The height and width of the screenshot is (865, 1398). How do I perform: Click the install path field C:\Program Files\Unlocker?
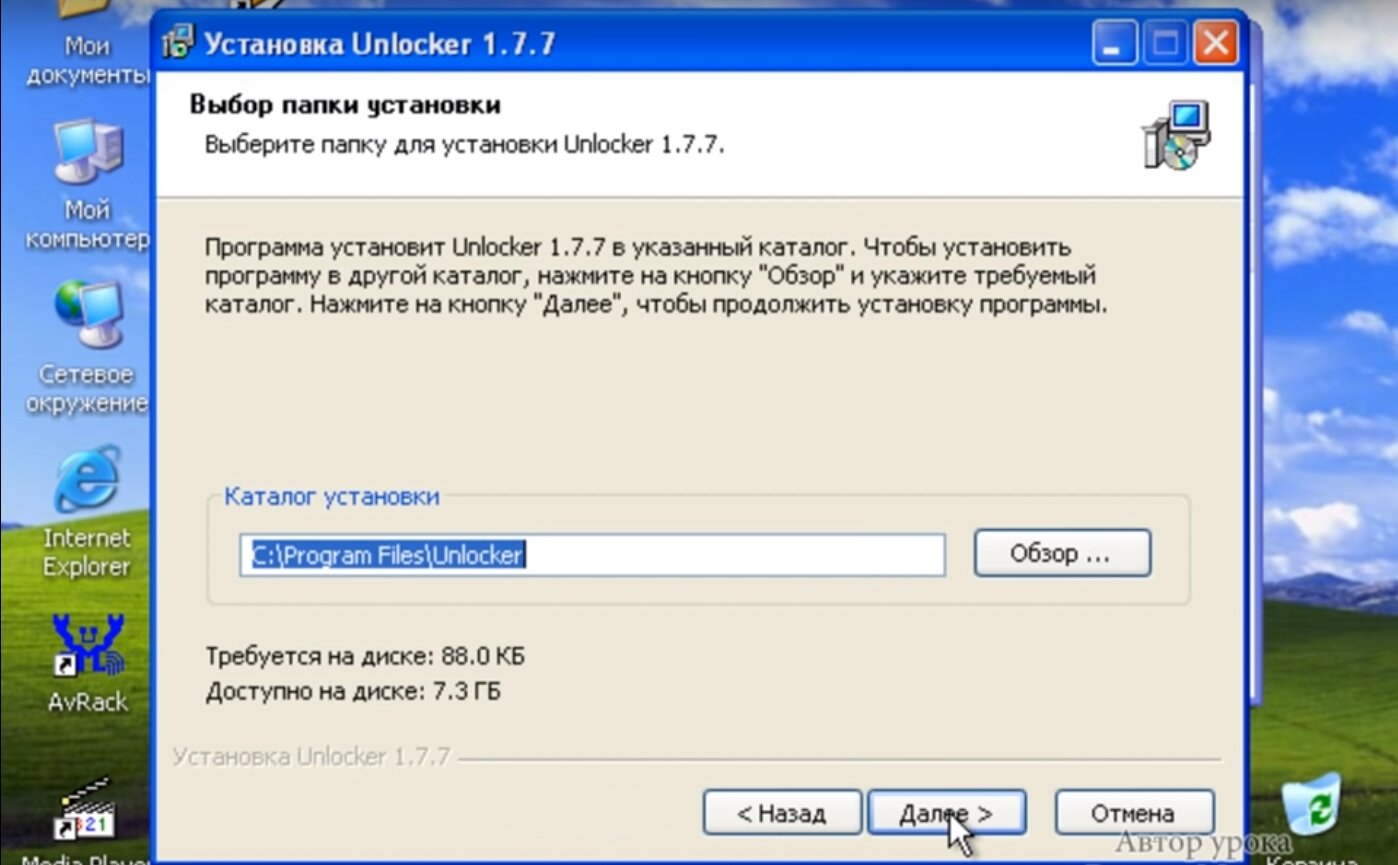click(x=592, y=554)
